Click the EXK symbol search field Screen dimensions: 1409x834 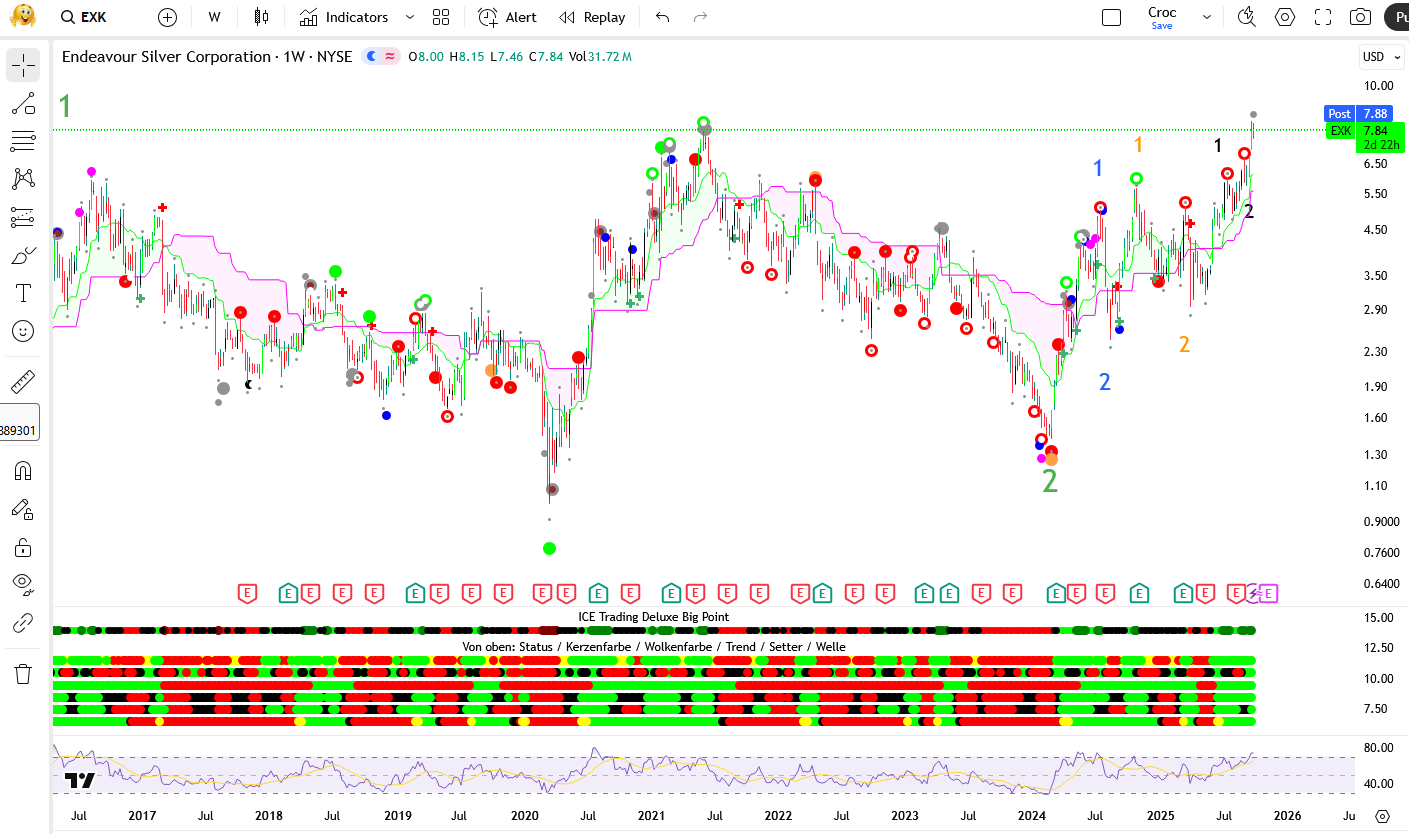pos(94,17)
